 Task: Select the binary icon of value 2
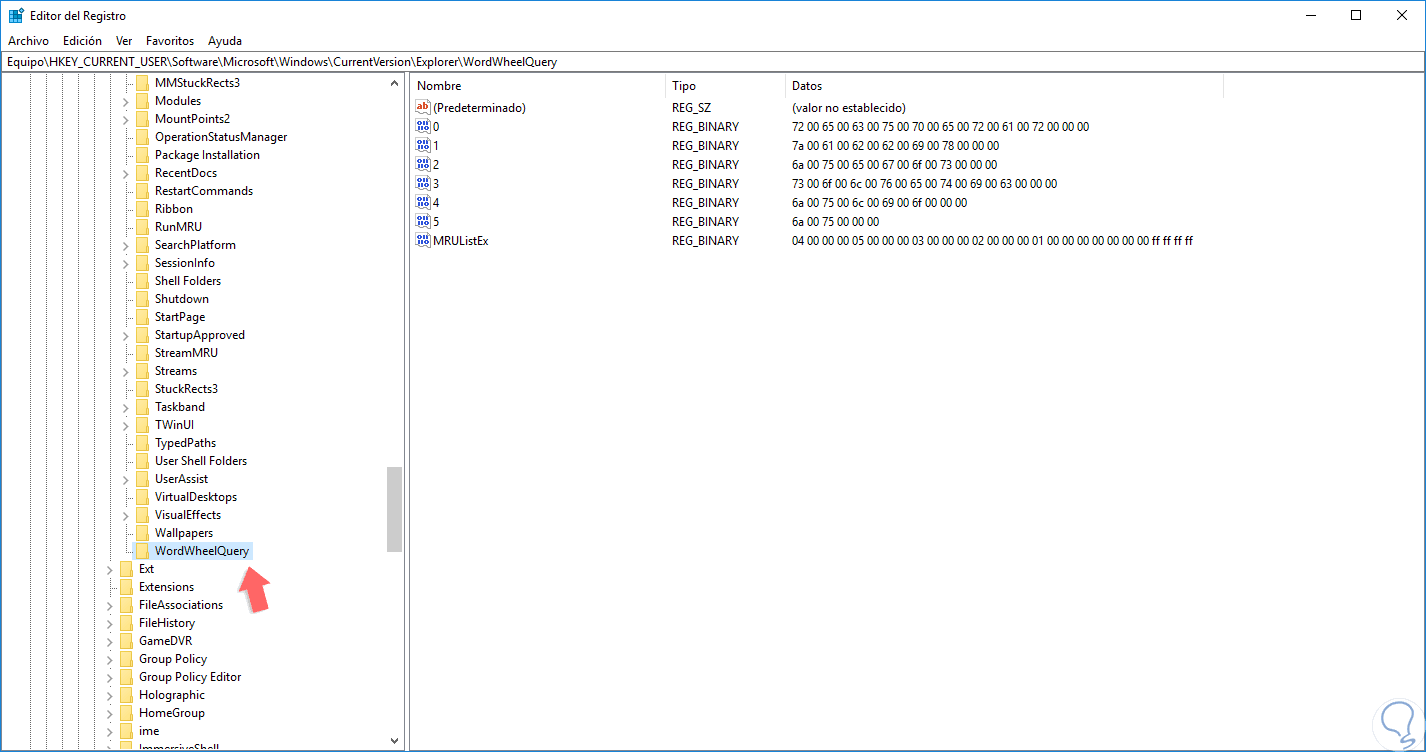point(422,164)
